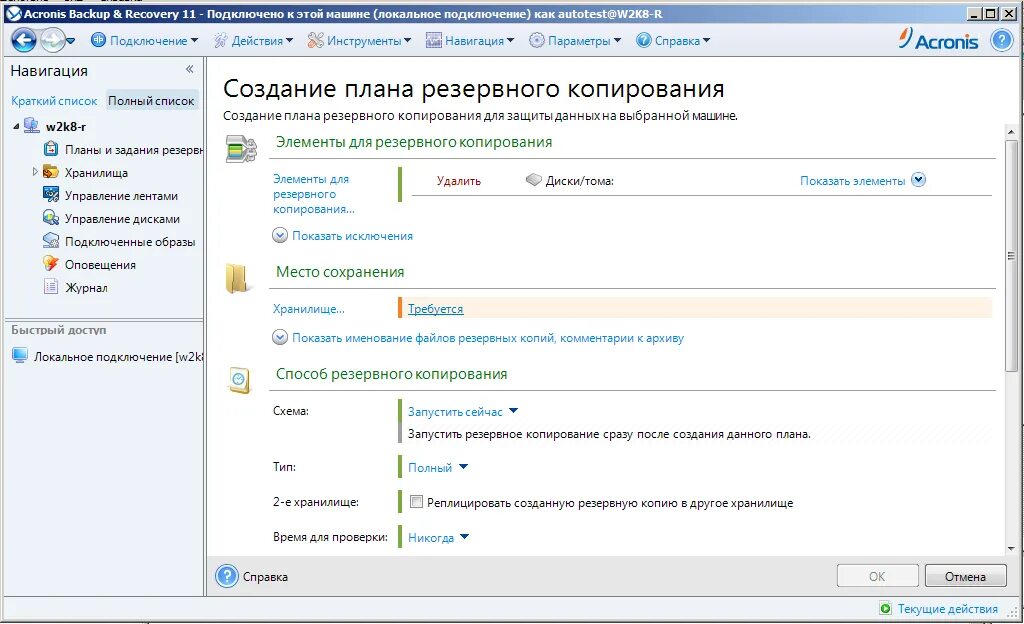This screenshot has height=624, width=1024.
Task: Click the Способ резервного копирования clock icon
Action: pos(239,381)
